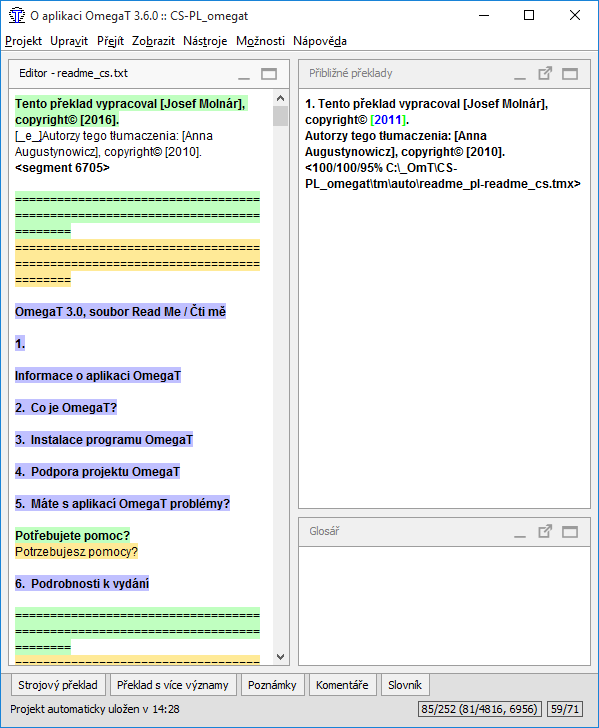Click the "Projekt automaticky uložen v 14:28" status message

pos(95,709)
